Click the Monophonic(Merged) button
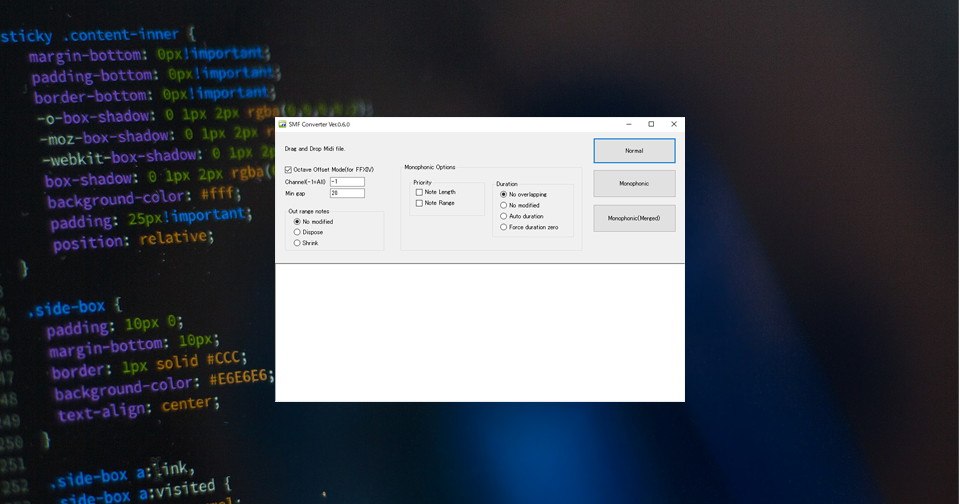The width and height of the screenshot is (960, 504). click(634, 218)
